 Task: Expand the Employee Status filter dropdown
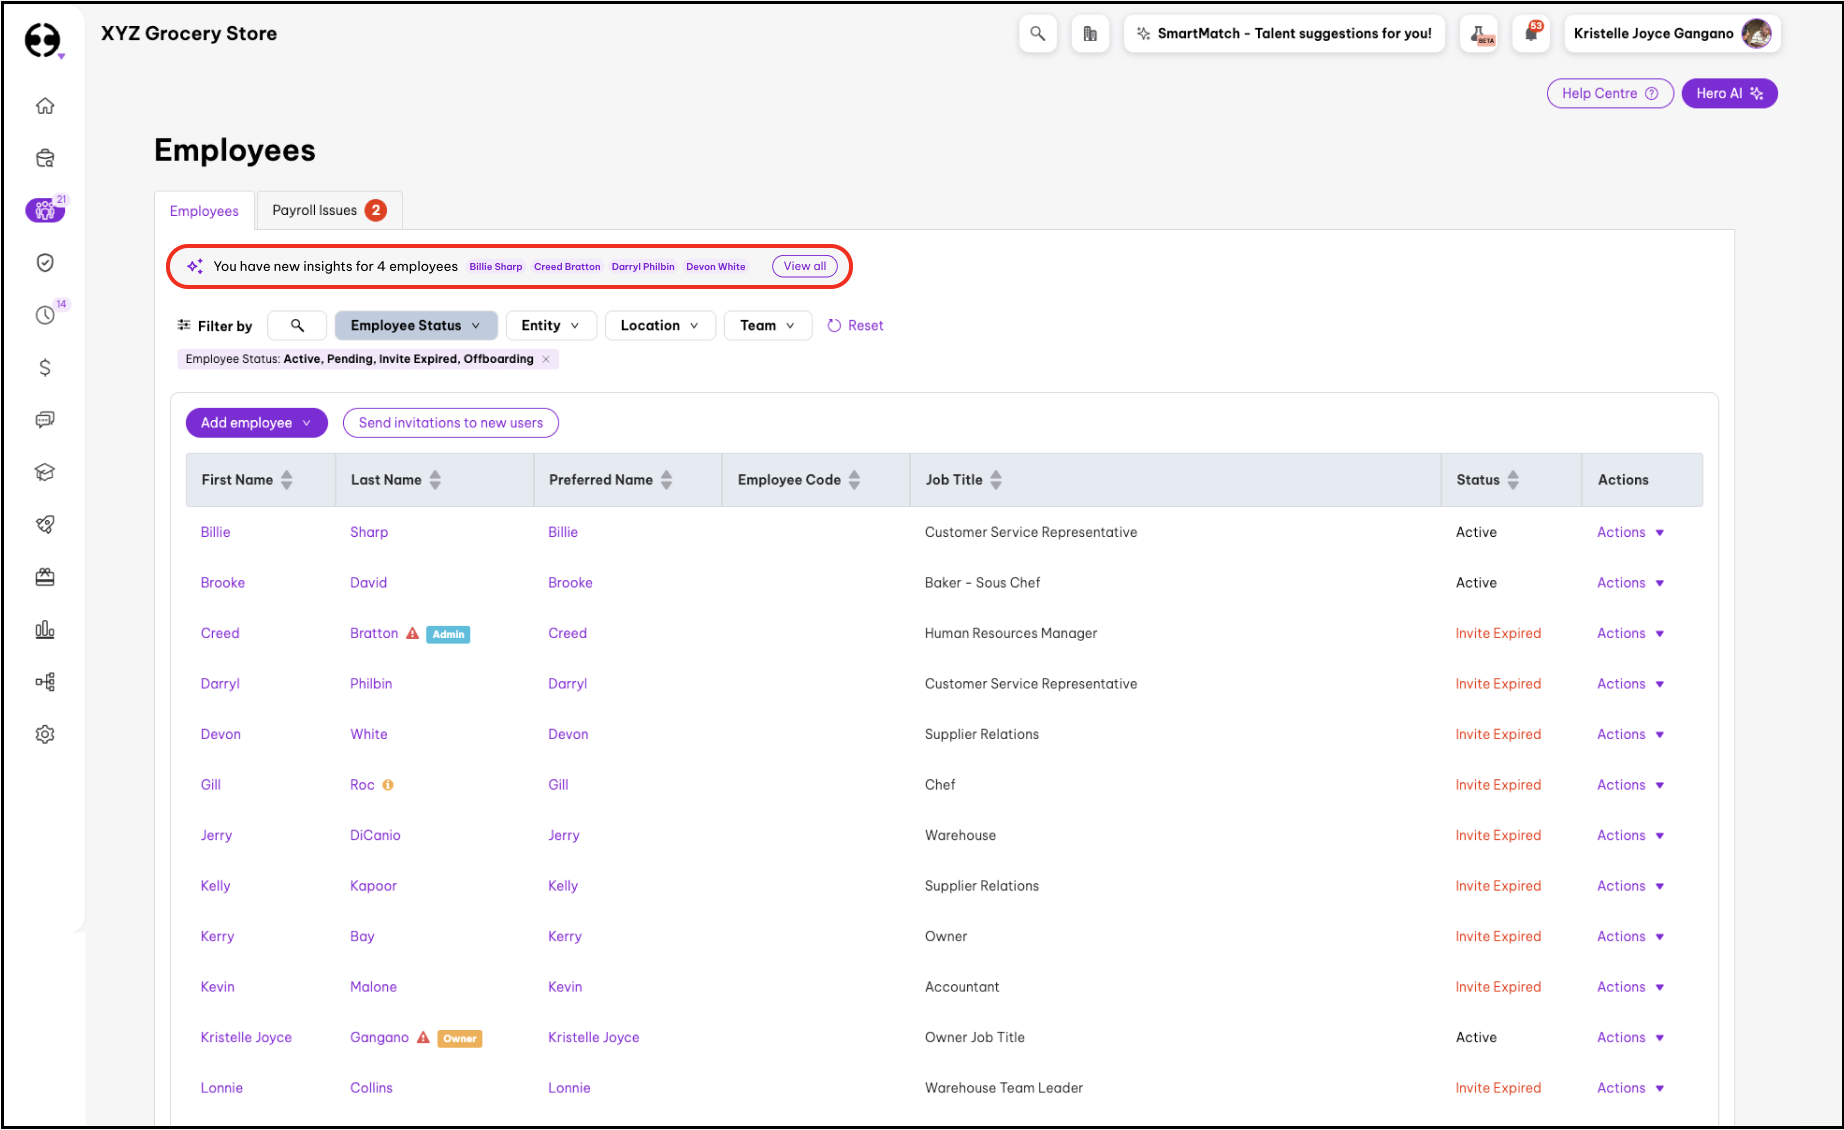pyautogui.click(x=415, y=326)
